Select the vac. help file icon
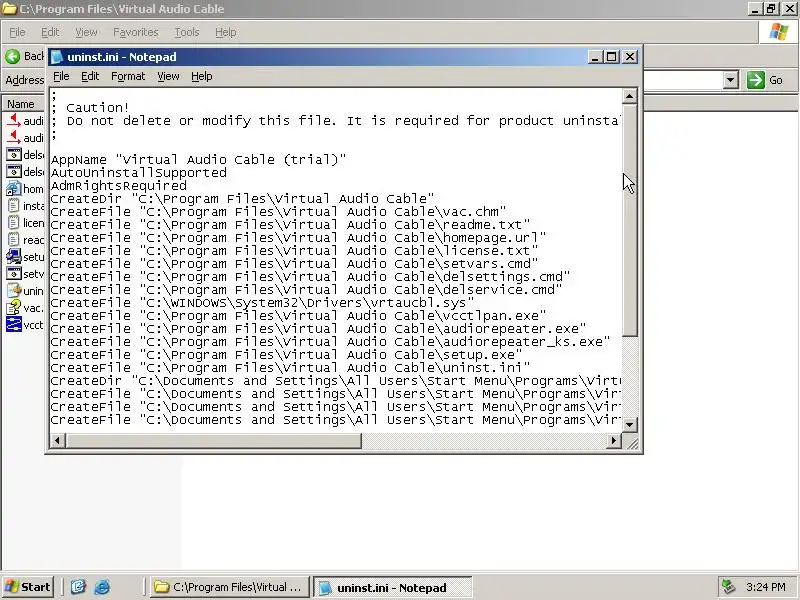The image size is (800, 600). 14,308
